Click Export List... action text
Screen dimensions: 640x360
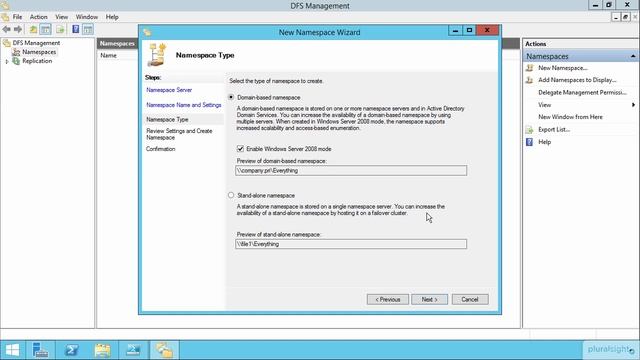[554, 129]
